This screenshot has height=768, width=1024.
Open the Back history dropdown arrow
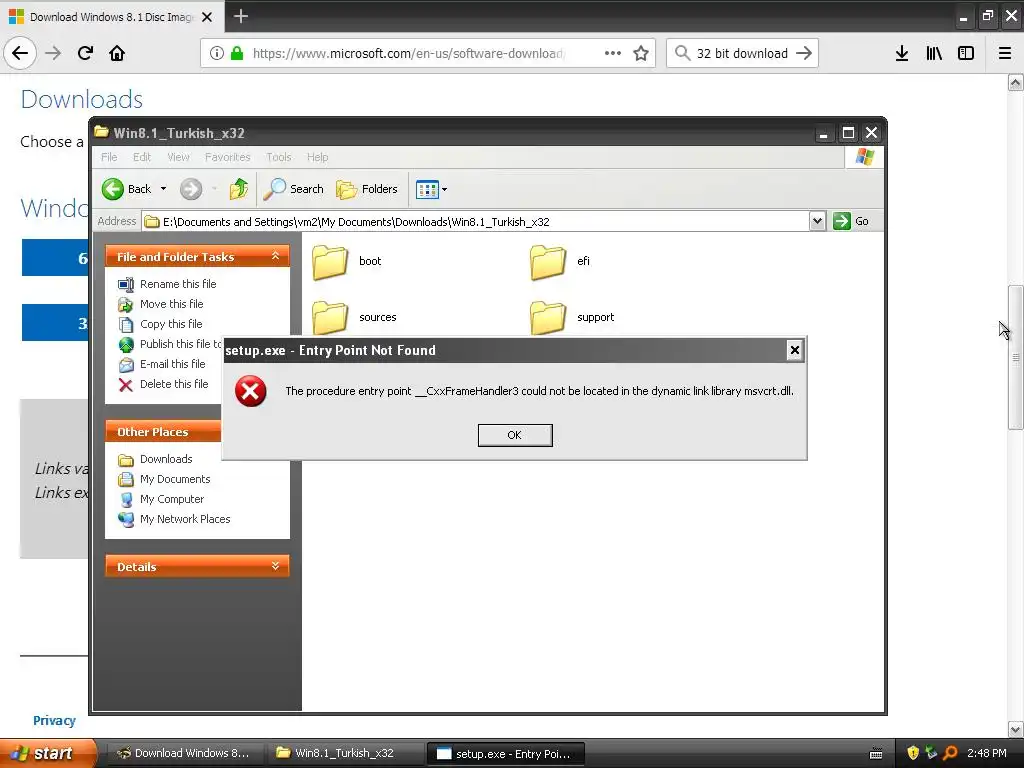(163, 189)
